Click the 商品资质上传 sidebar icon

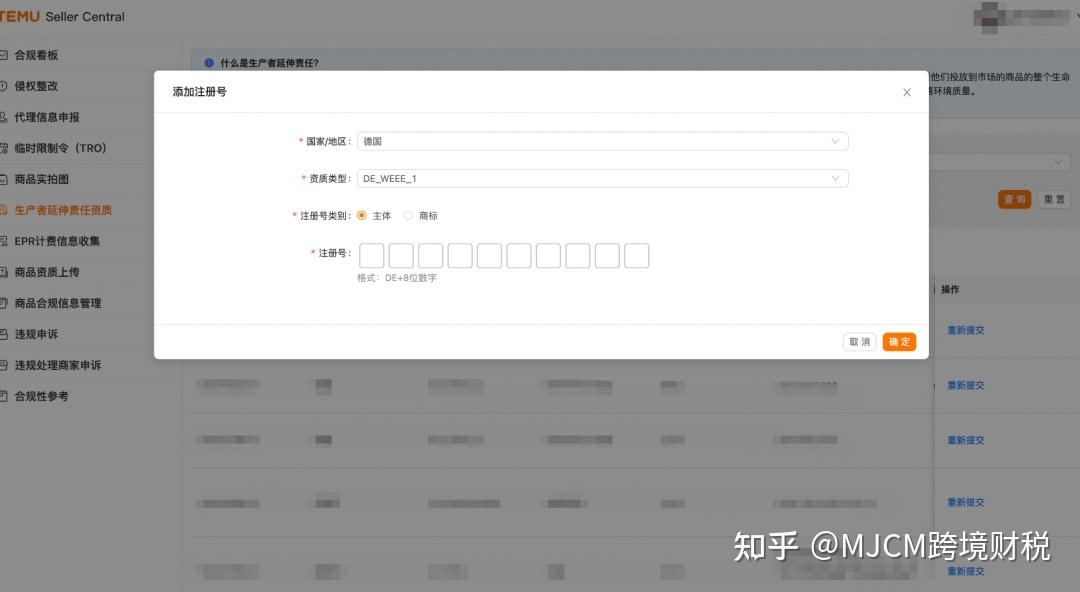(10, 272)
